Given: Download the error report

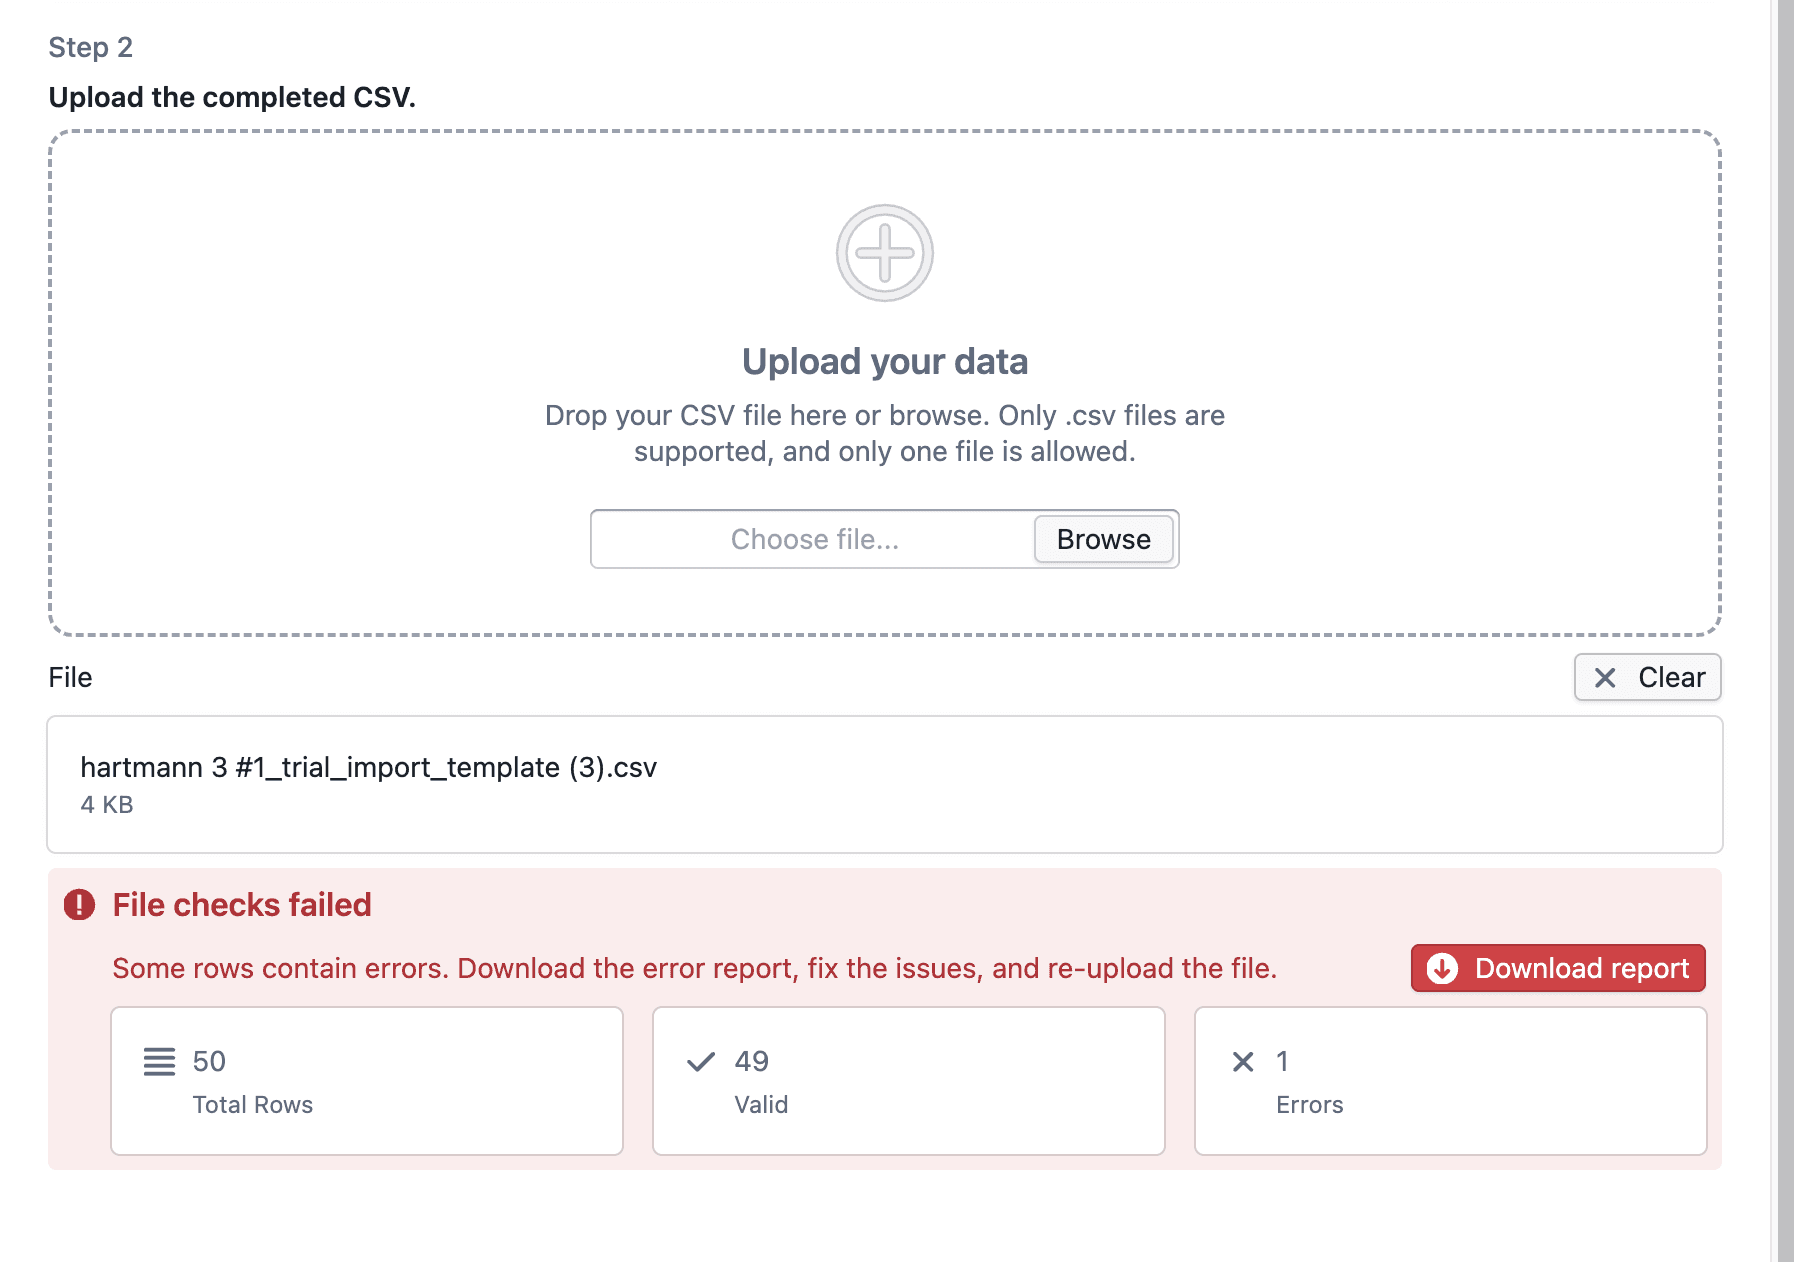Looking at the screenshot, I should pyautogui.click(x=1558, y=968).
